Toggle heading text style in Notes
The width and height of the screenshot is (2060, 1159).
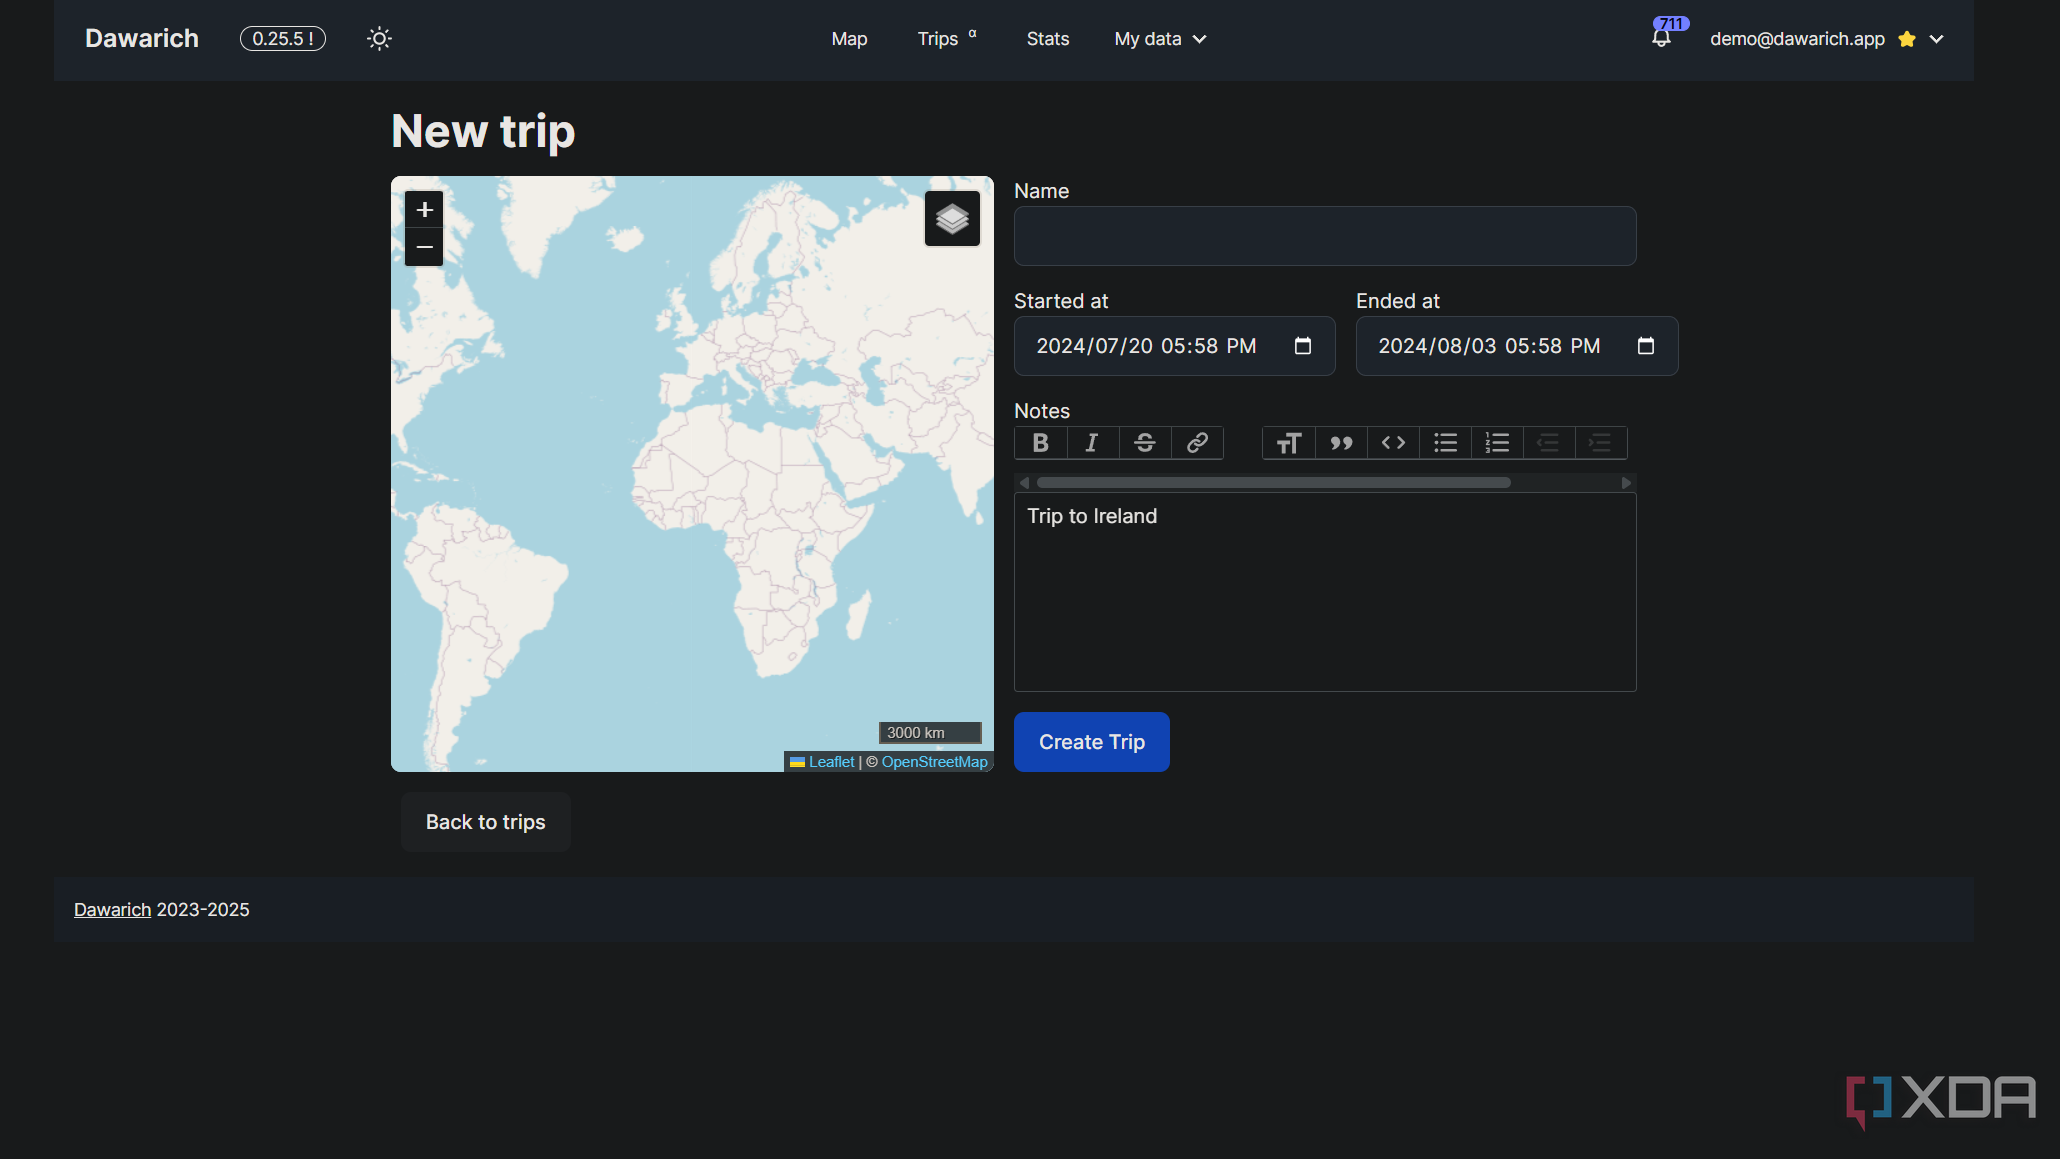pyautogui.click(x=1289, y=443)
